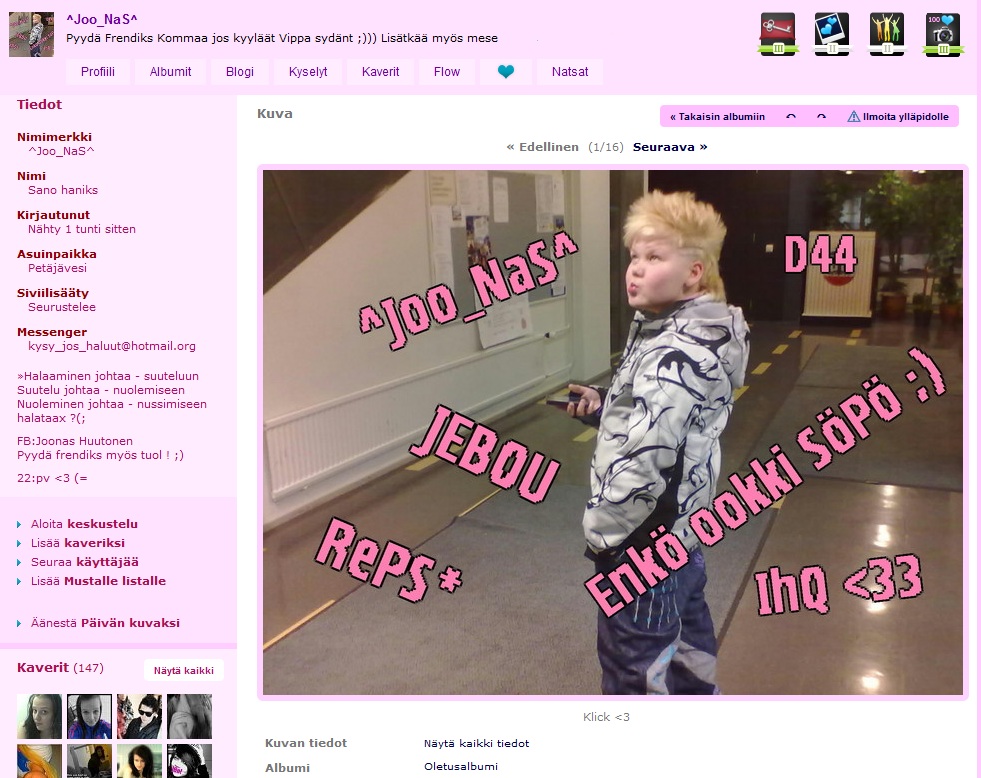Open the main photo of the boy

click(612, 432)
